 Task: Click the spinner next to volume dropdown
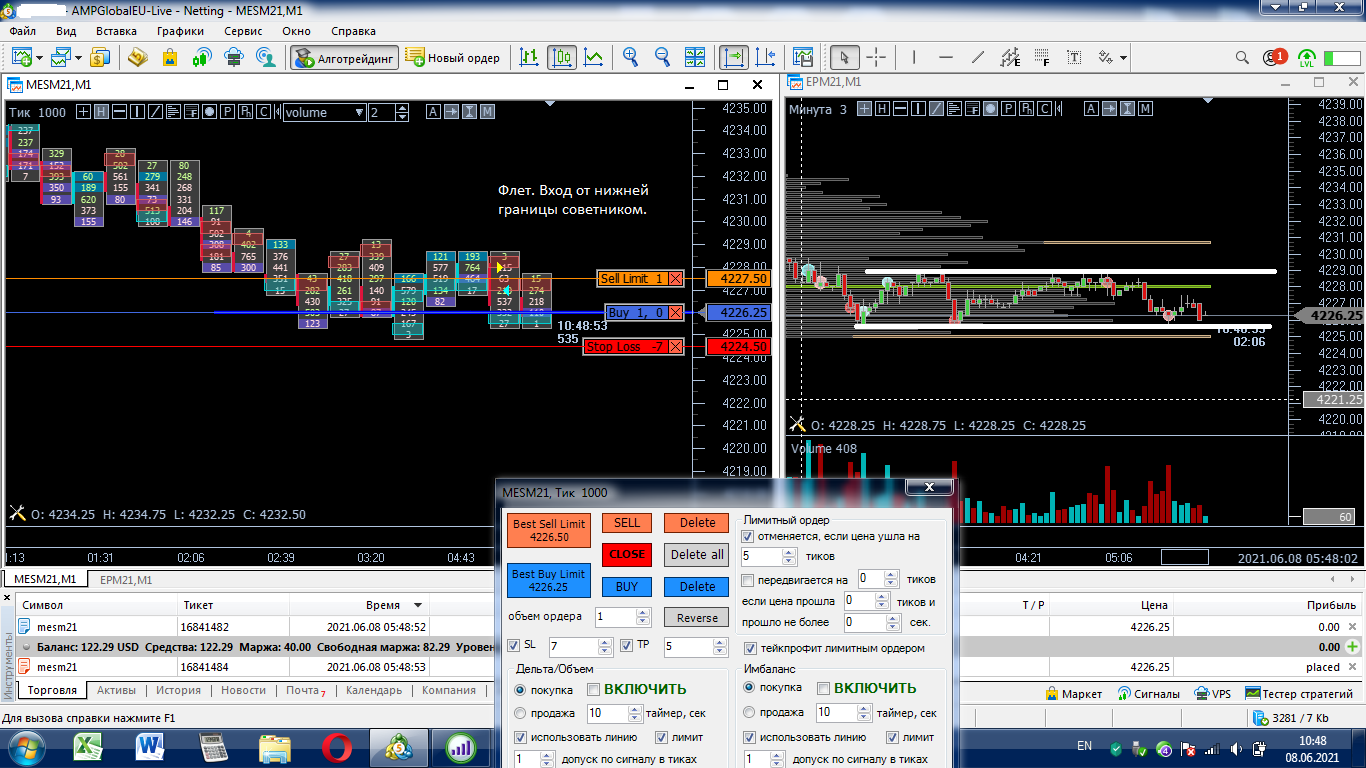[401, 112]
